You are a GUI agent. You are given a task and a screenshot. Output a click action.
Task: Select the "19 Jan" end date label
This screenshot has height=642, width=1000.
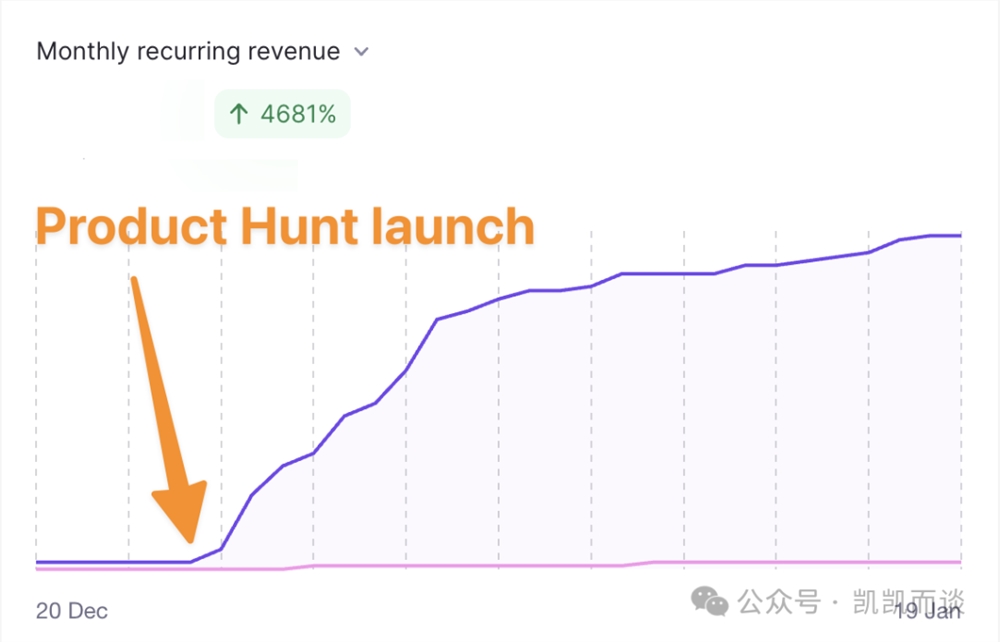point(927,611)
